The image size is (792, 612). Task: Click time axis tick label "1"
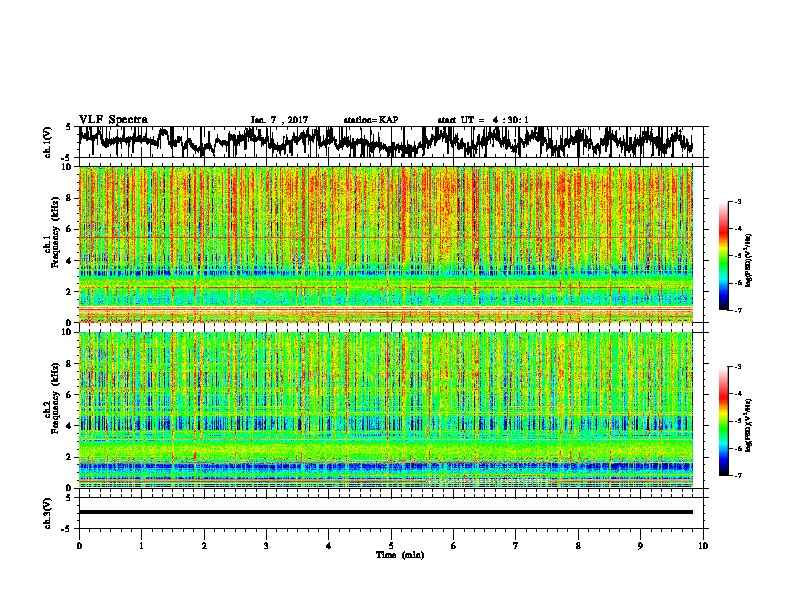tap(141, 546)
